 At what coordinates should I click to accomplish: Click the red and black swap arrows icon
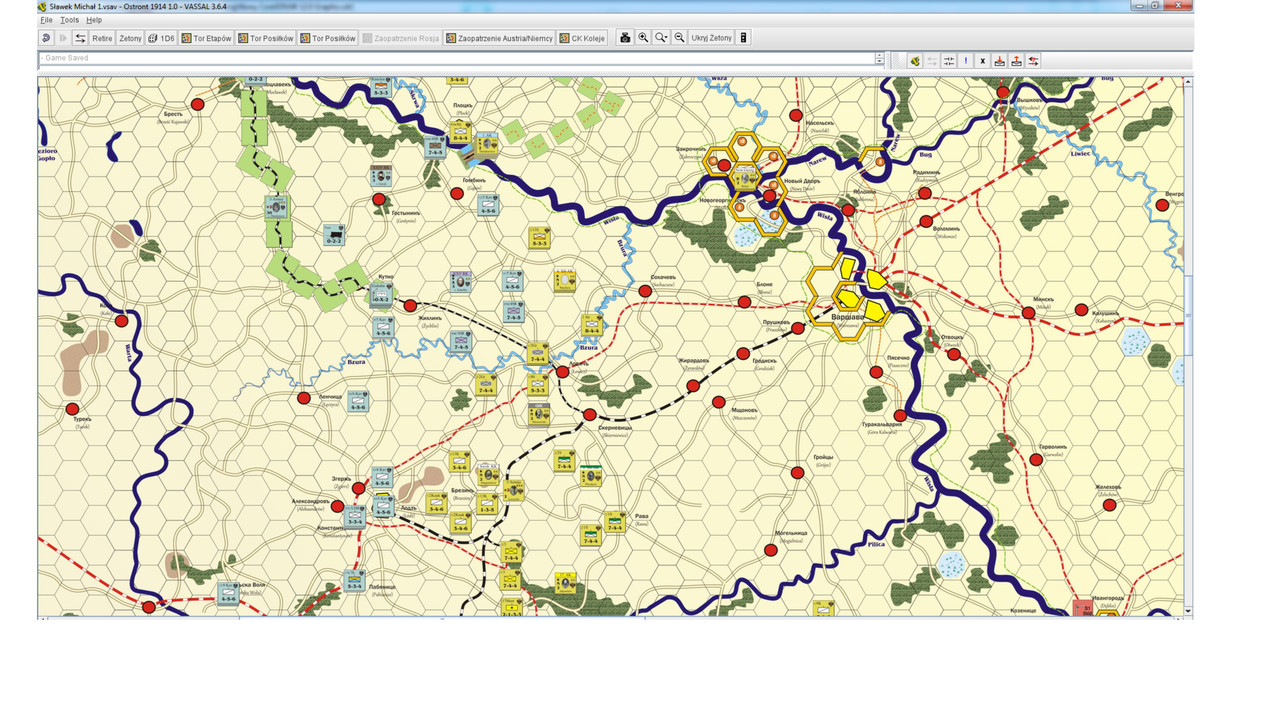1034,61
